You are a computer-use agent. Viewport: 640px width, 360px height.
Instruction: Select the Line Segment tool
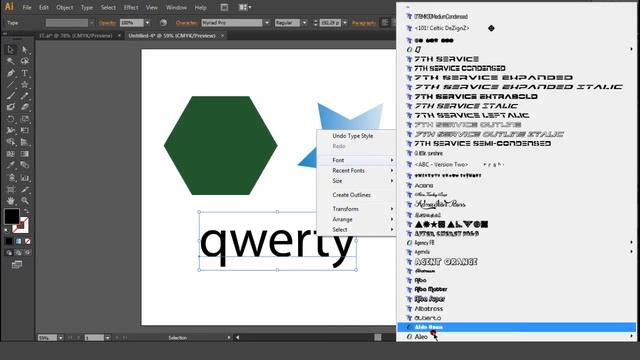pos(11,84)
